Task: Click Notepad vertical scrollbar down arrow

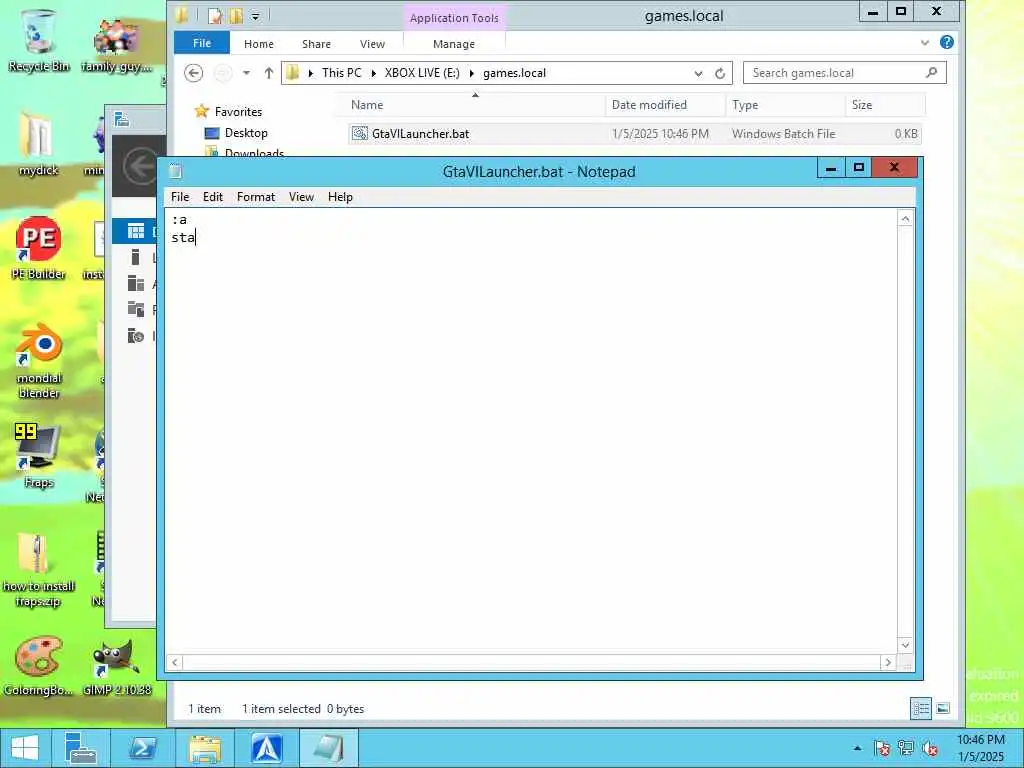Action: tap(905, 645)
